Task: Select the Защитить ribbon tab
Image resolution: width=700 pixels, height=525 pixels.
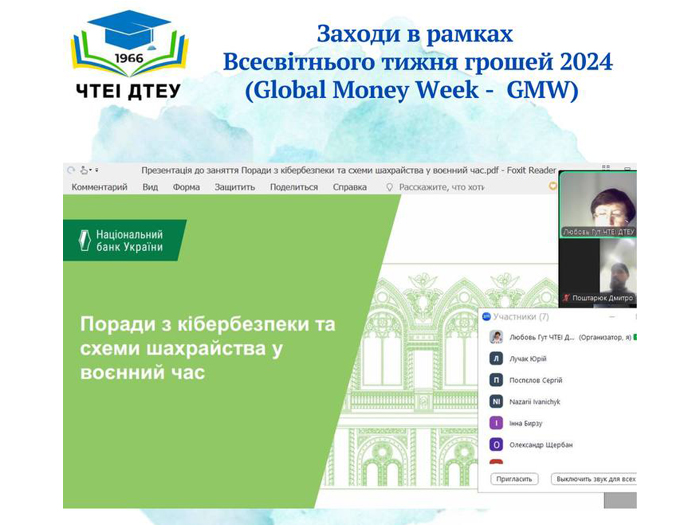Action: tap(235, 187)
